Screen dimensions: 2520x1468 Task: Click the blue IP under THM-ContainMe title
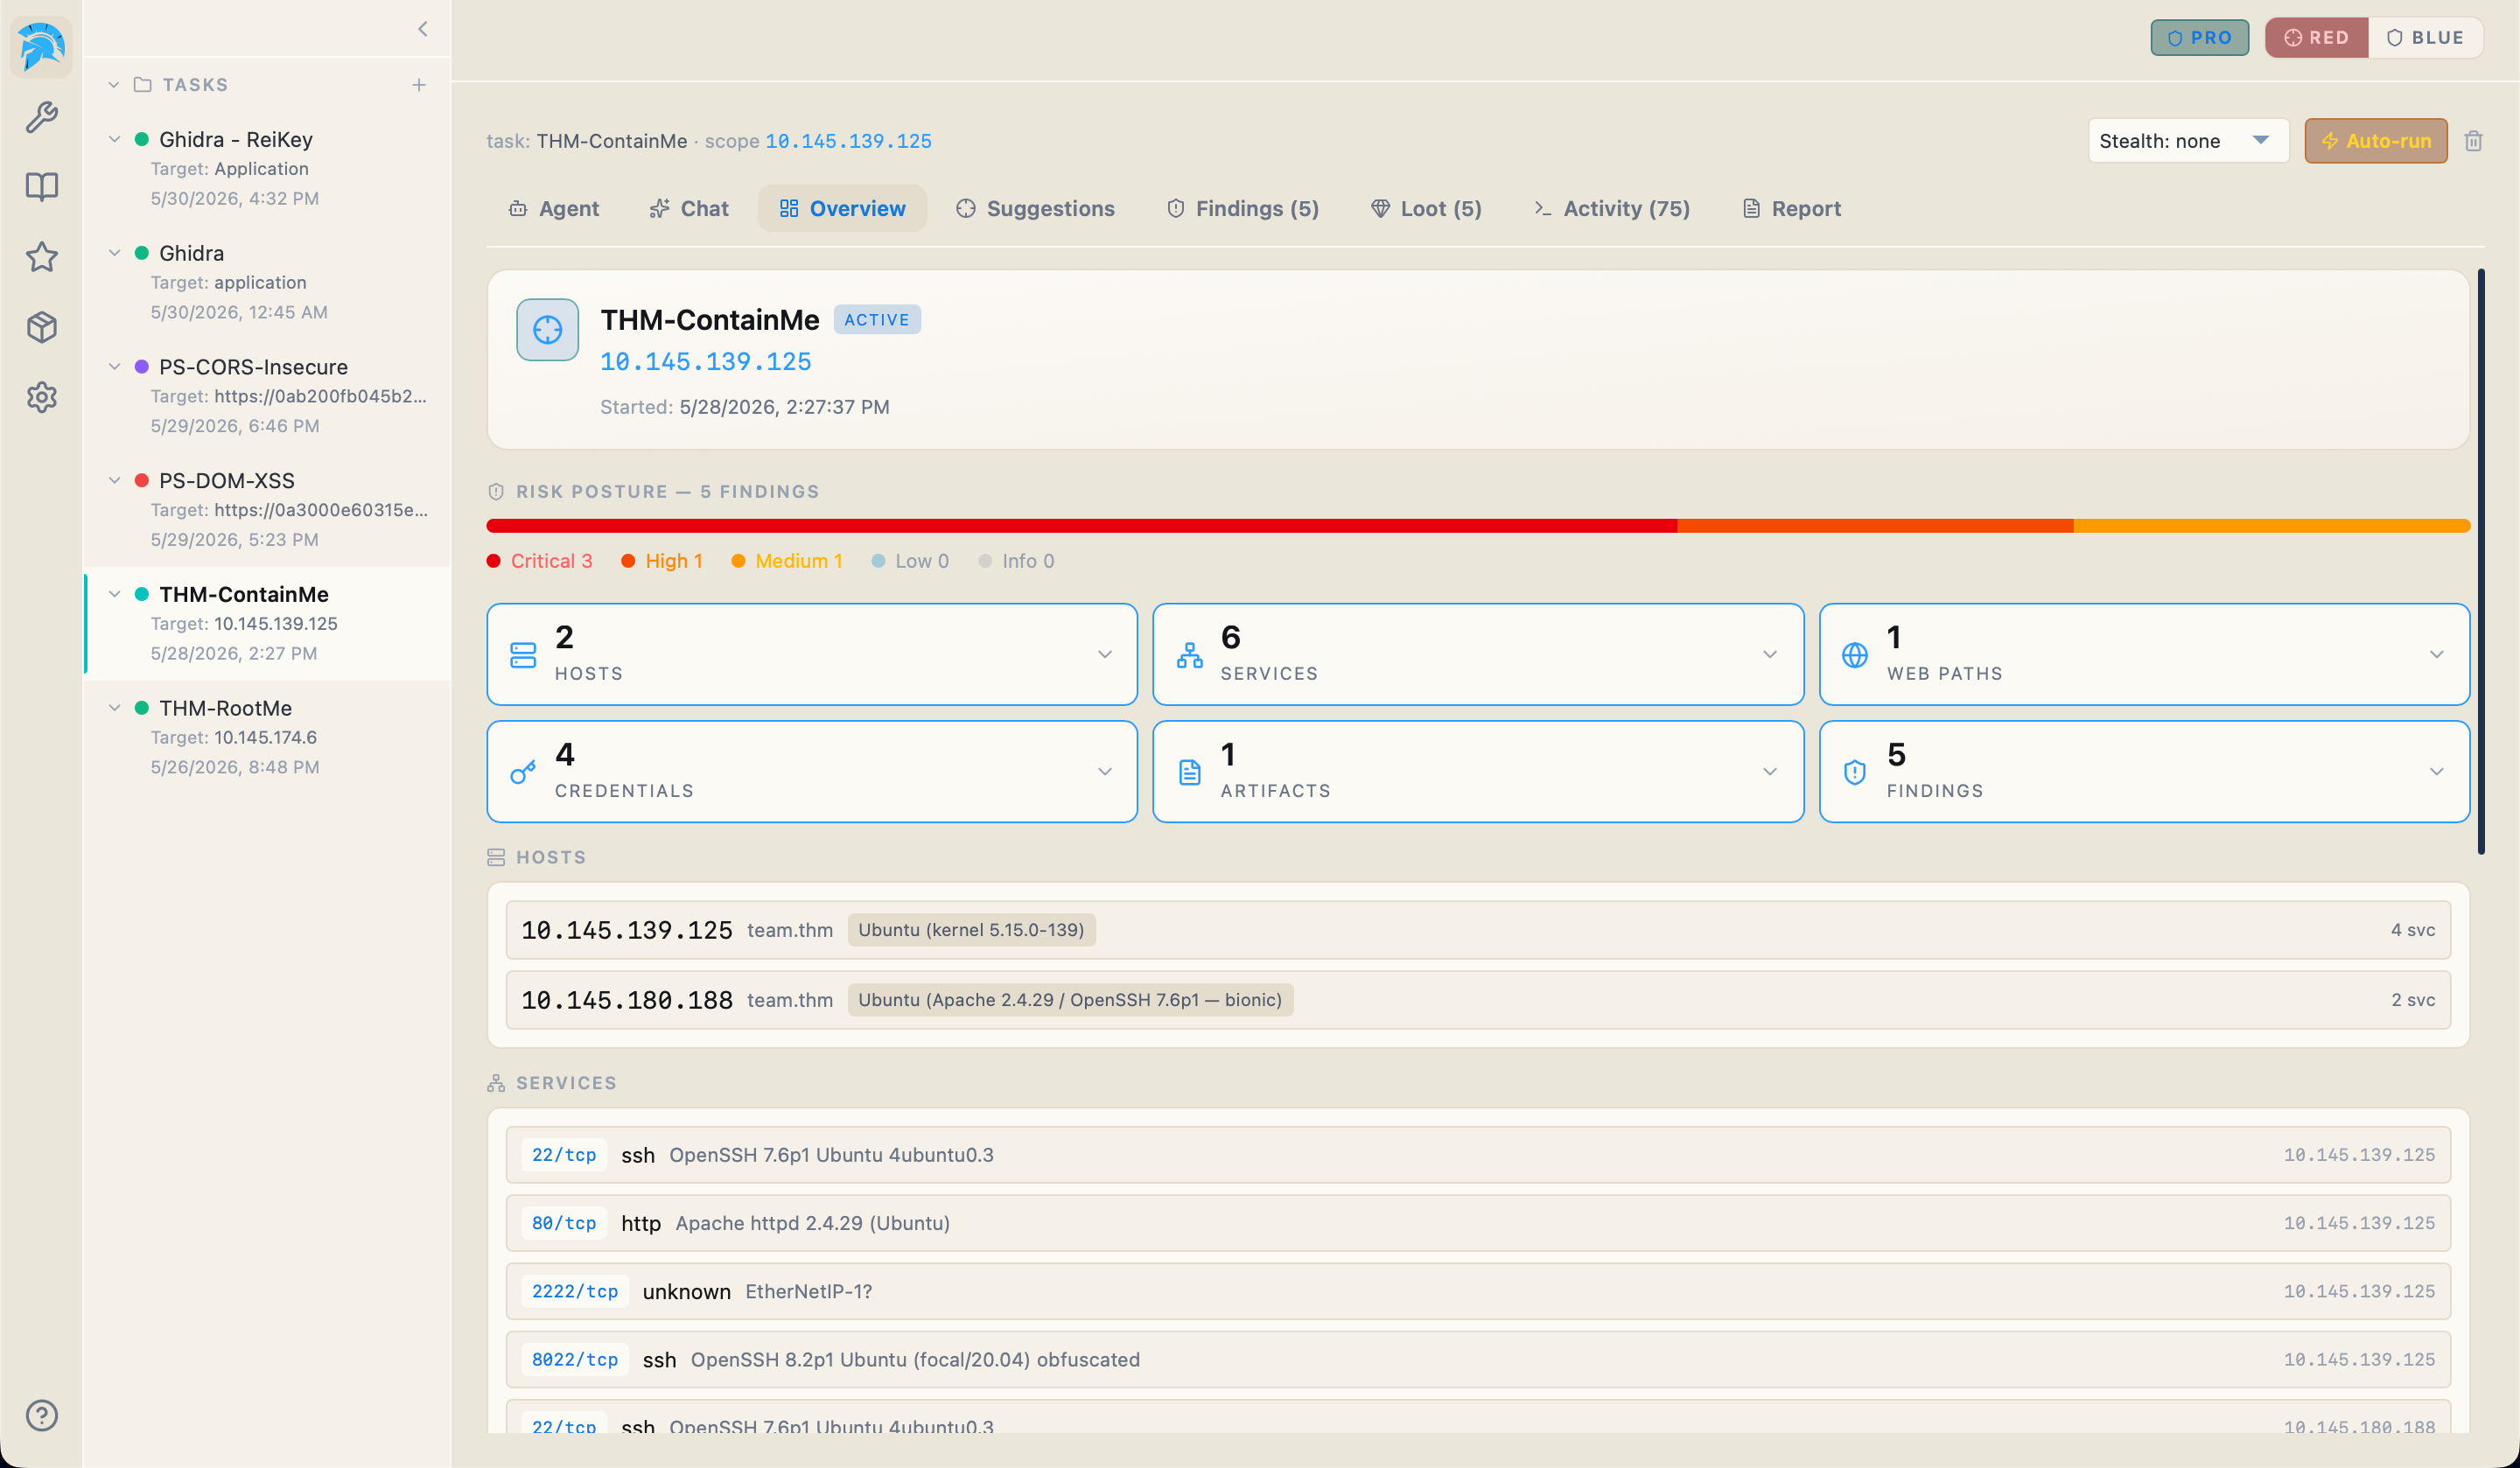tap(705, 362)
